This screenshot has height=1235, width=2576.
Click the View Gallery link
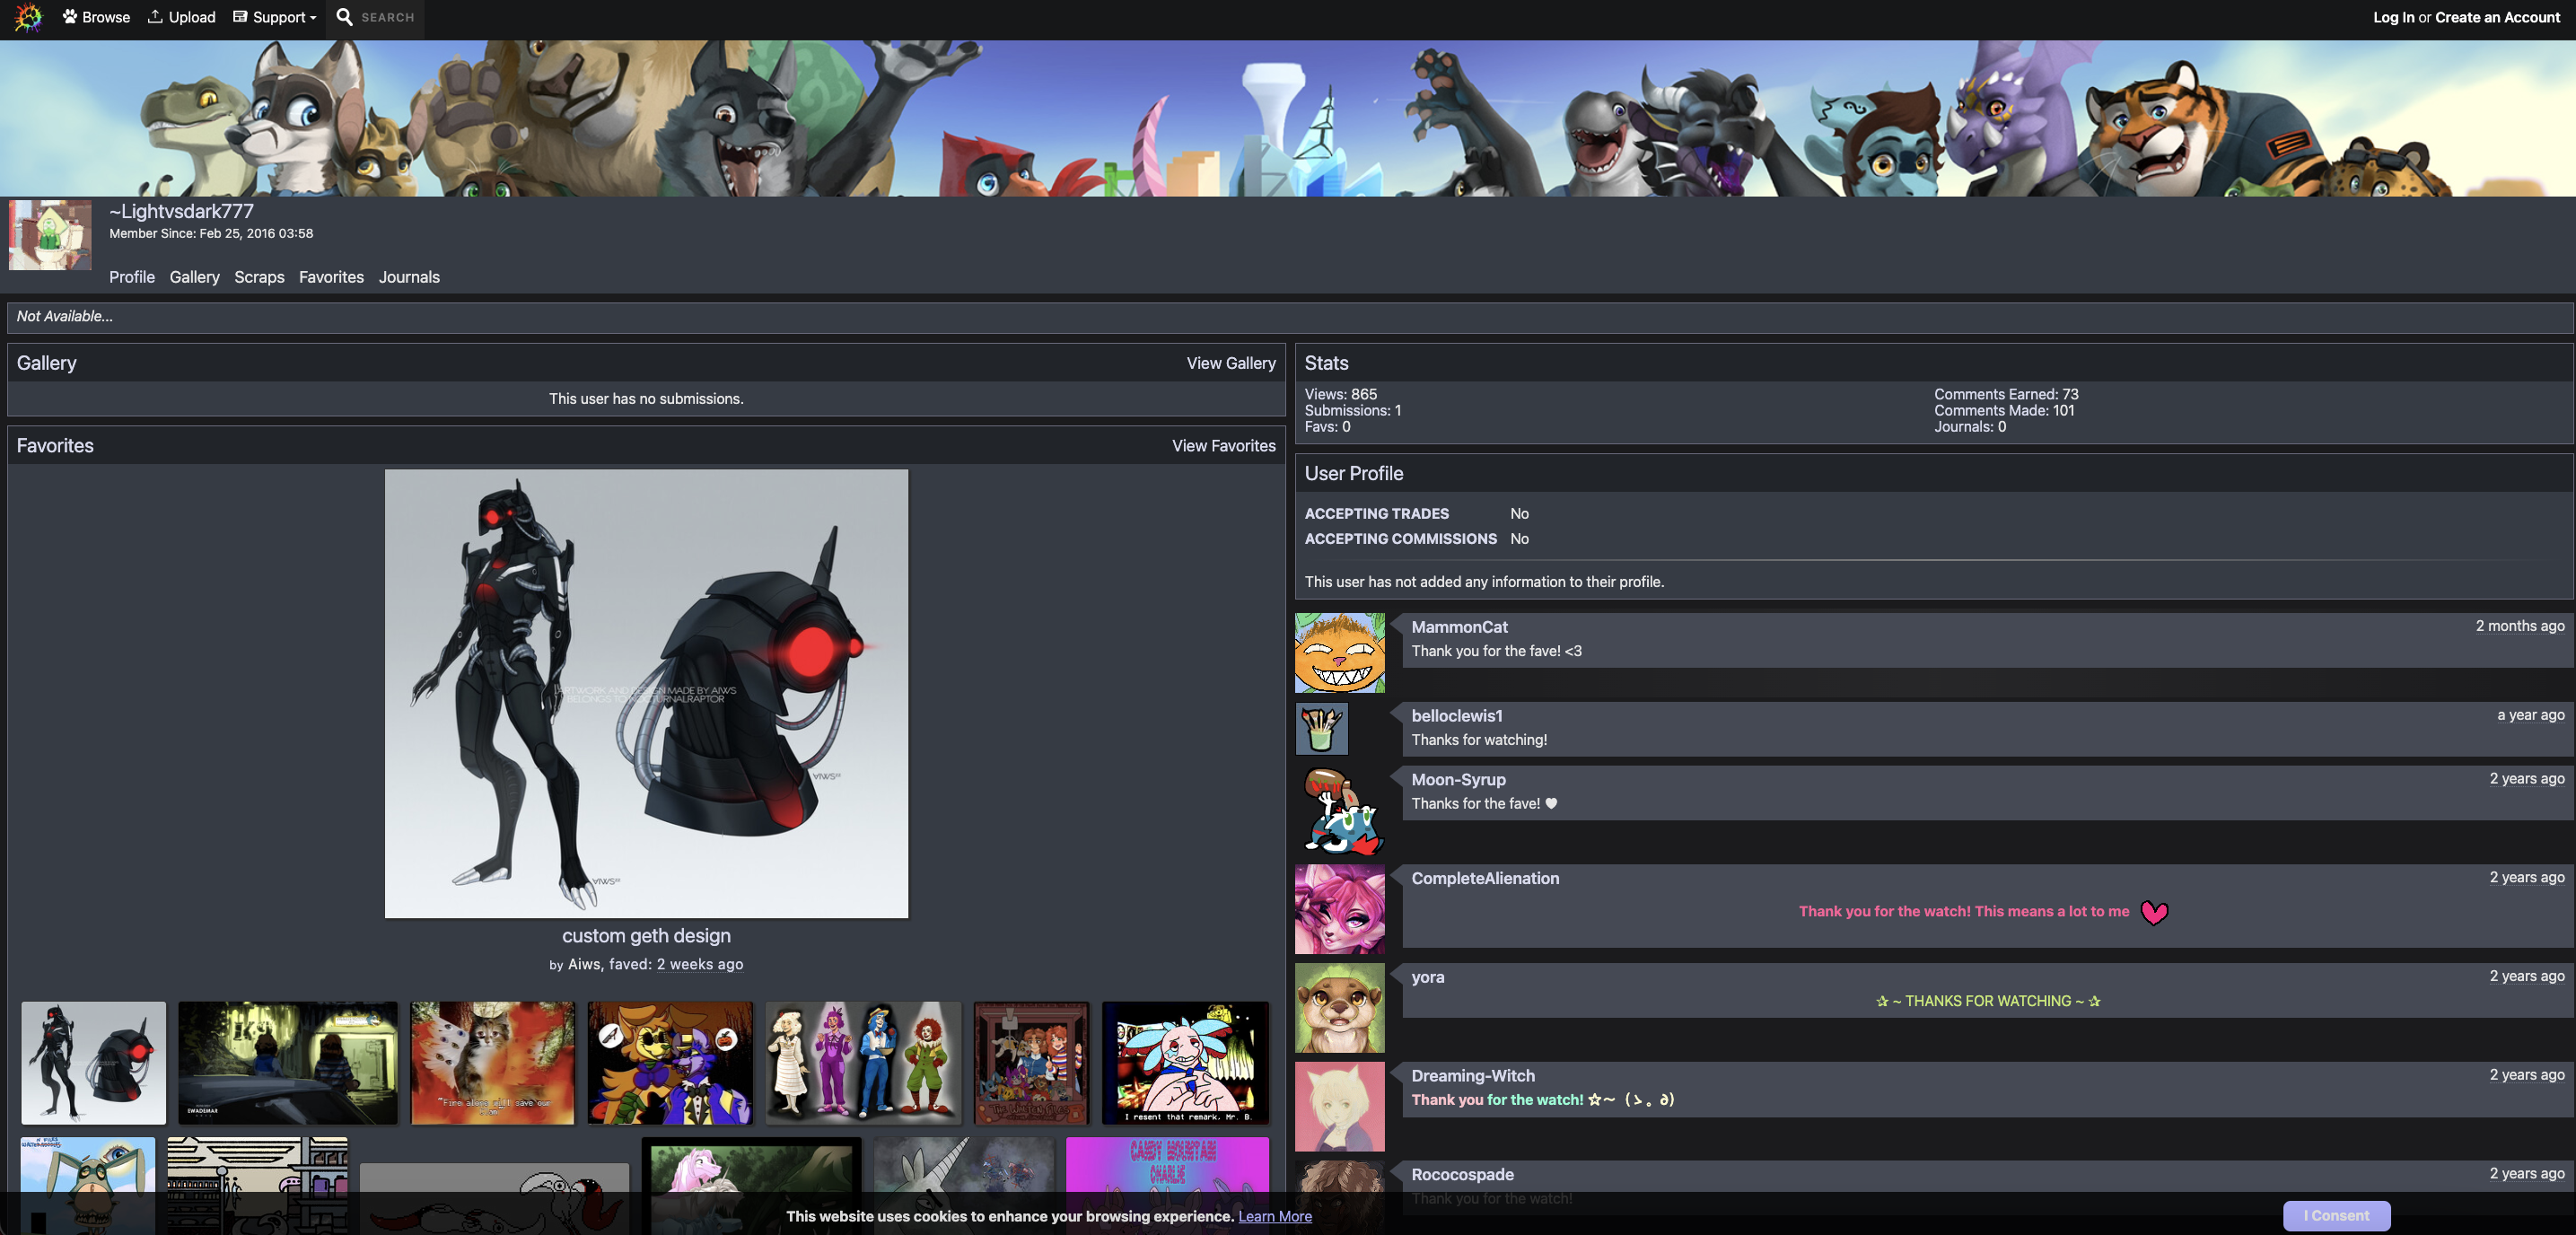pyautogui.click(x=1231, y=363)
